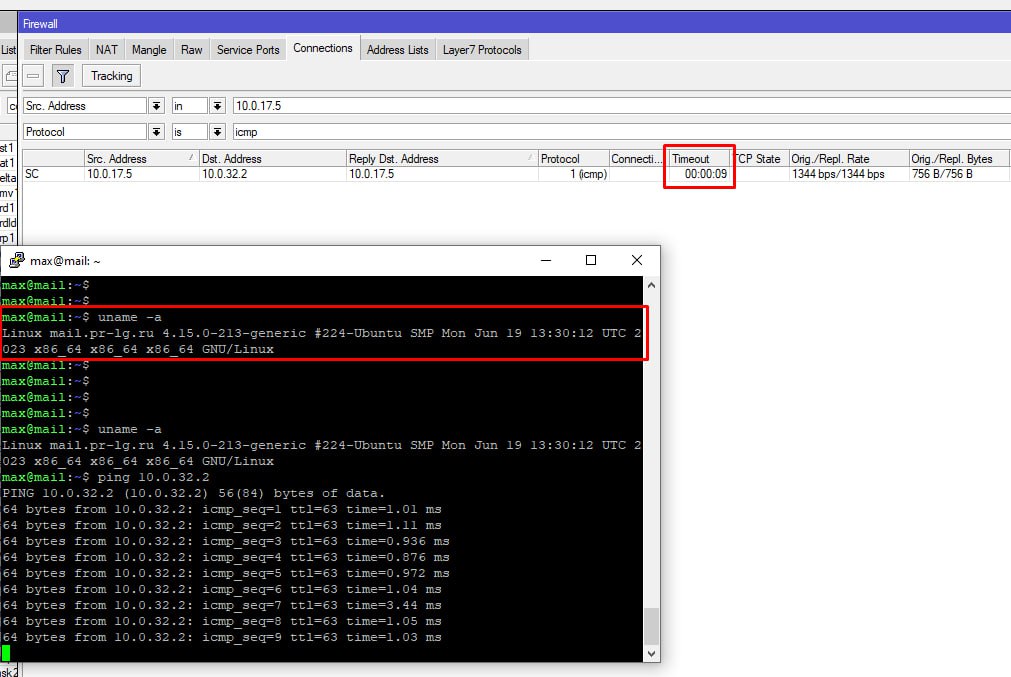Open the Src. Address filter field dropdown
The width and height of the screenshot is (1011, 677).
click(x=157, y=106)
